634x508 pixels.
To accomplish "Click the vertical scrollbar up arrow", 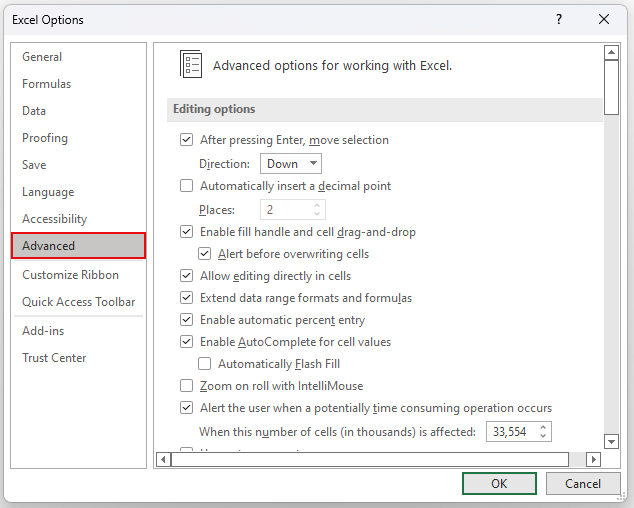I will tap(611, 52).
